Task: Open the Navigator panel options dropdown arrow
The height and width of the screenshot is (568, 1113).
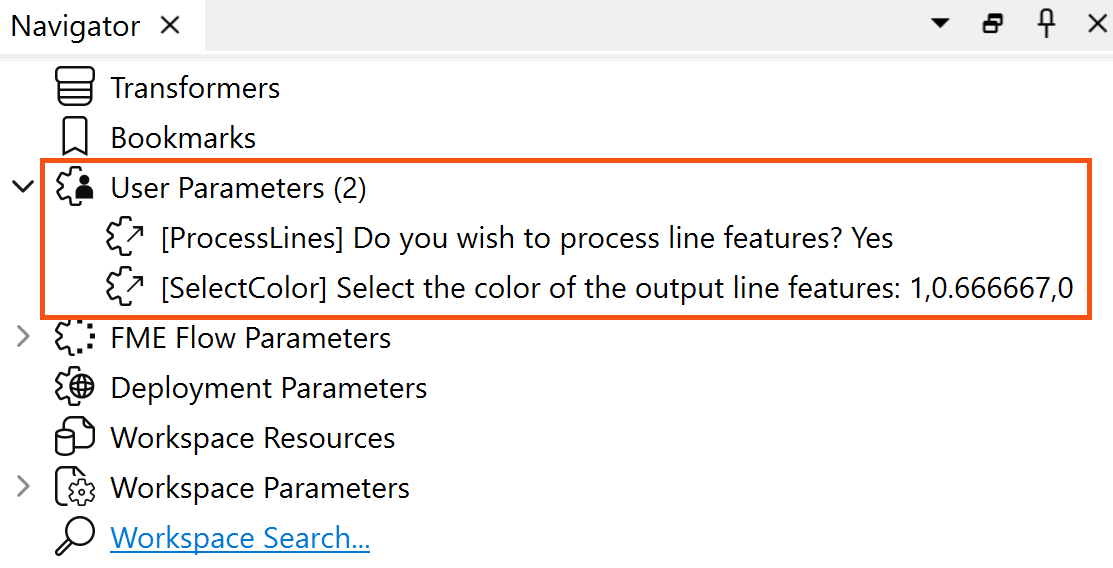Action: (x=940, y=24)
